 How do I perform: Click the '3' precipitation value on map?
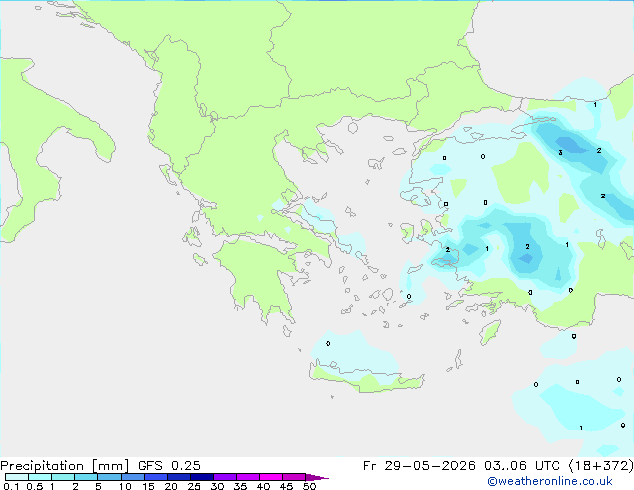tap(560, 153)
